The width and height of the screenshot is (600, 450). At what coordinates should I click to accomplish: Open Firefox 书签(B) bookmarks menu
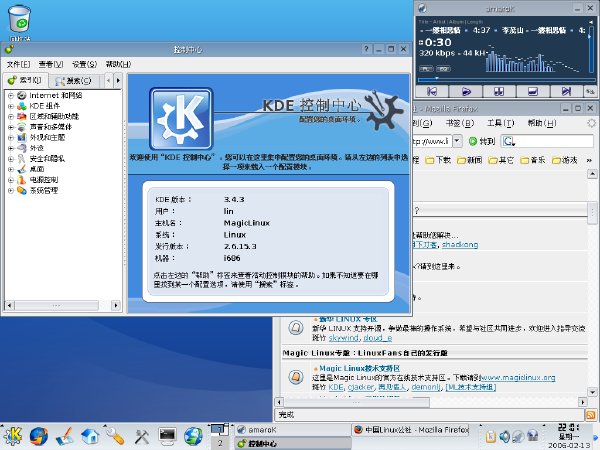460,123
